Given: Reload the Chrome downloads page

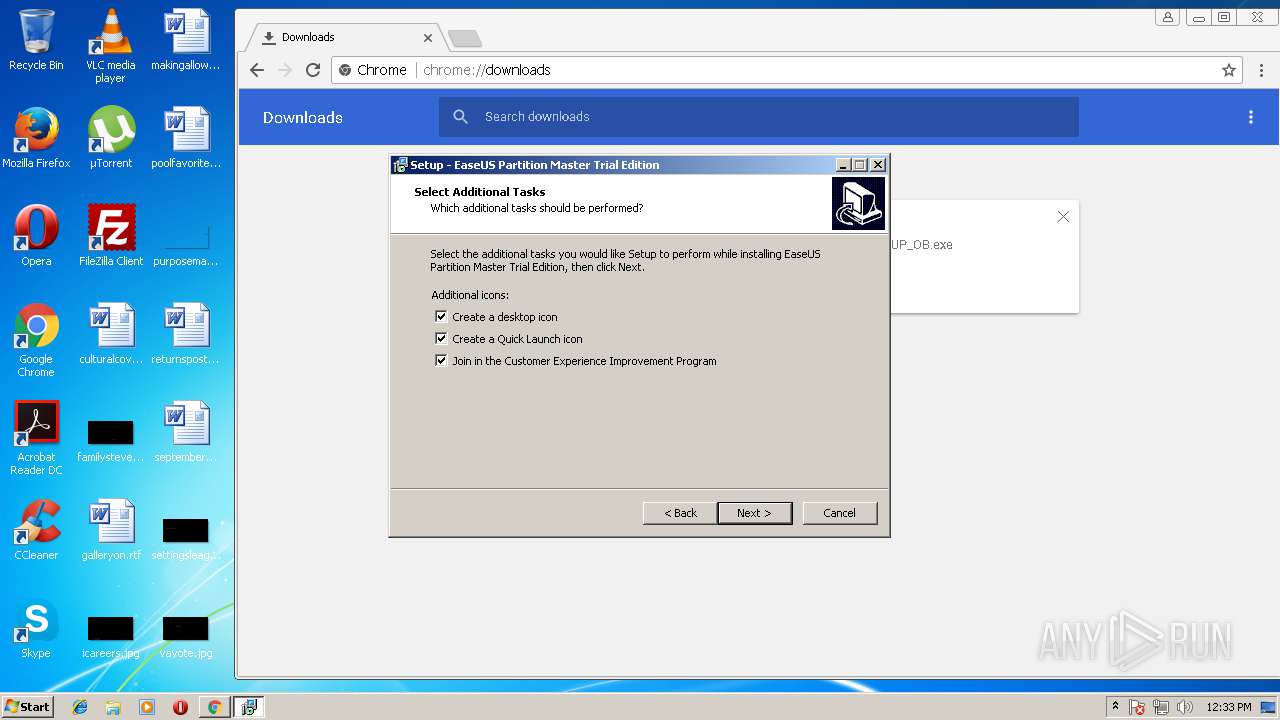Looking at the screenshot, I should [x=313, y=70].
